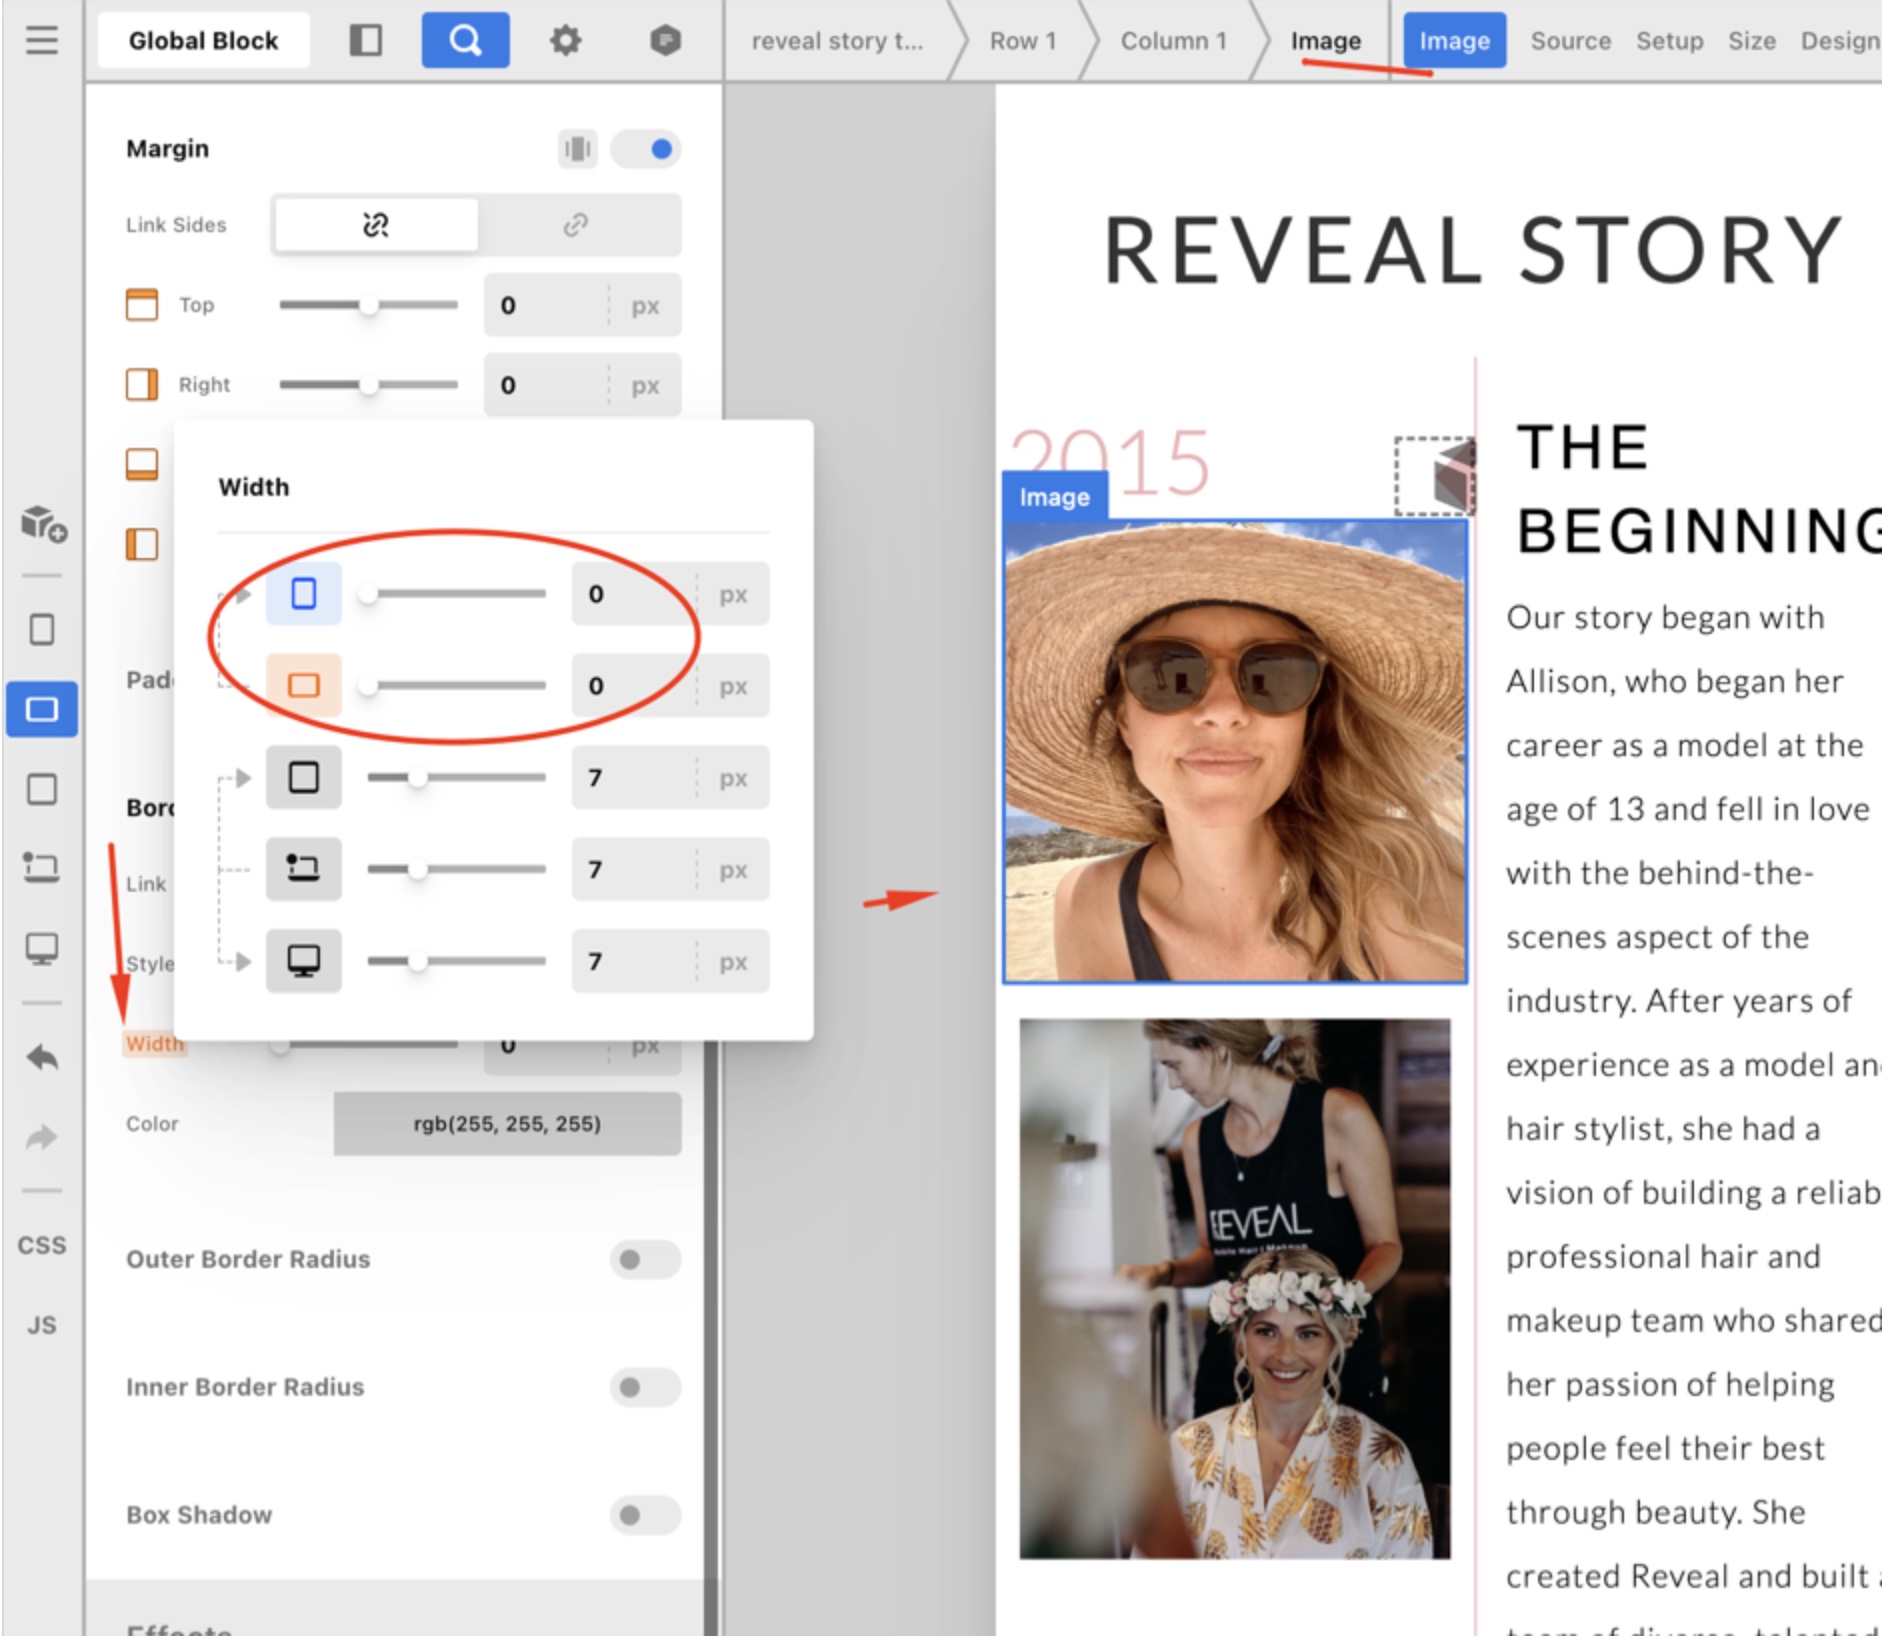Click the rgb(255, 255, 255) color field

pyautogui.click(x=507, y=1124)
